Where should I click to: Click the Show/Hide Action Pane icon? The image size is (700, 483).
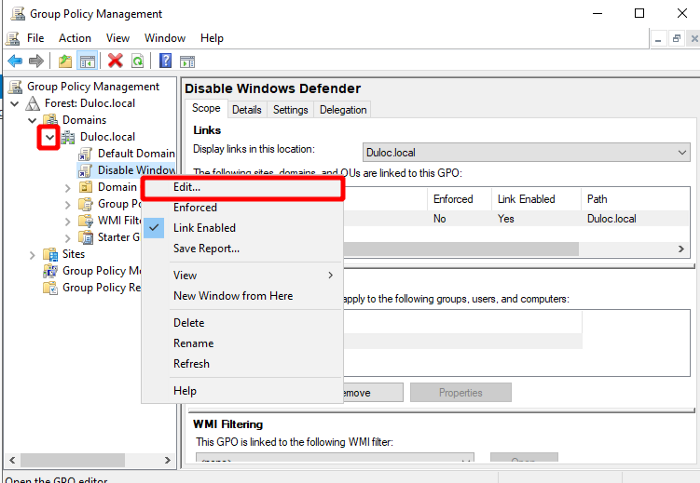(188, 61)
